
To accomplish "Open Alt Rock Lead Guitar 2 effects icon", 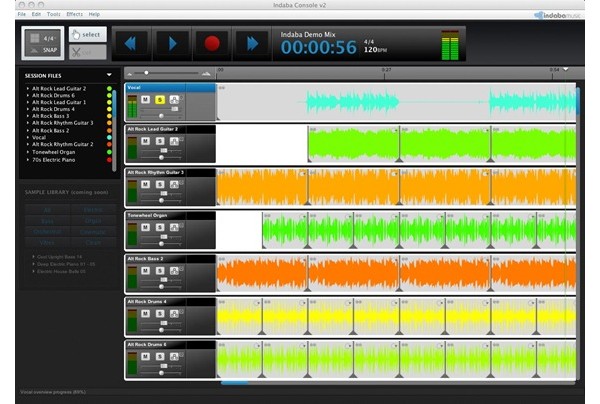I will (x=174, y=141).
